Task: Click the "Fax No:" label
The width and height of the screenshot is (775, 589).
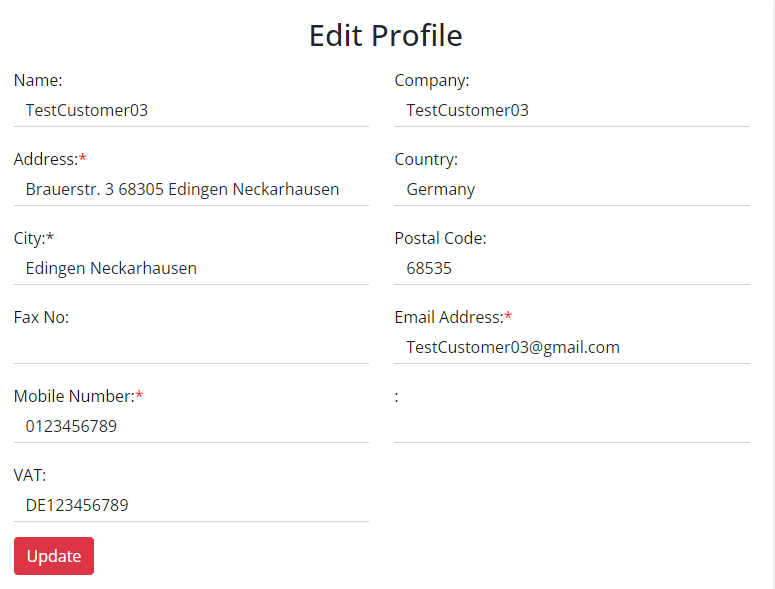Action: click(41, 317)
